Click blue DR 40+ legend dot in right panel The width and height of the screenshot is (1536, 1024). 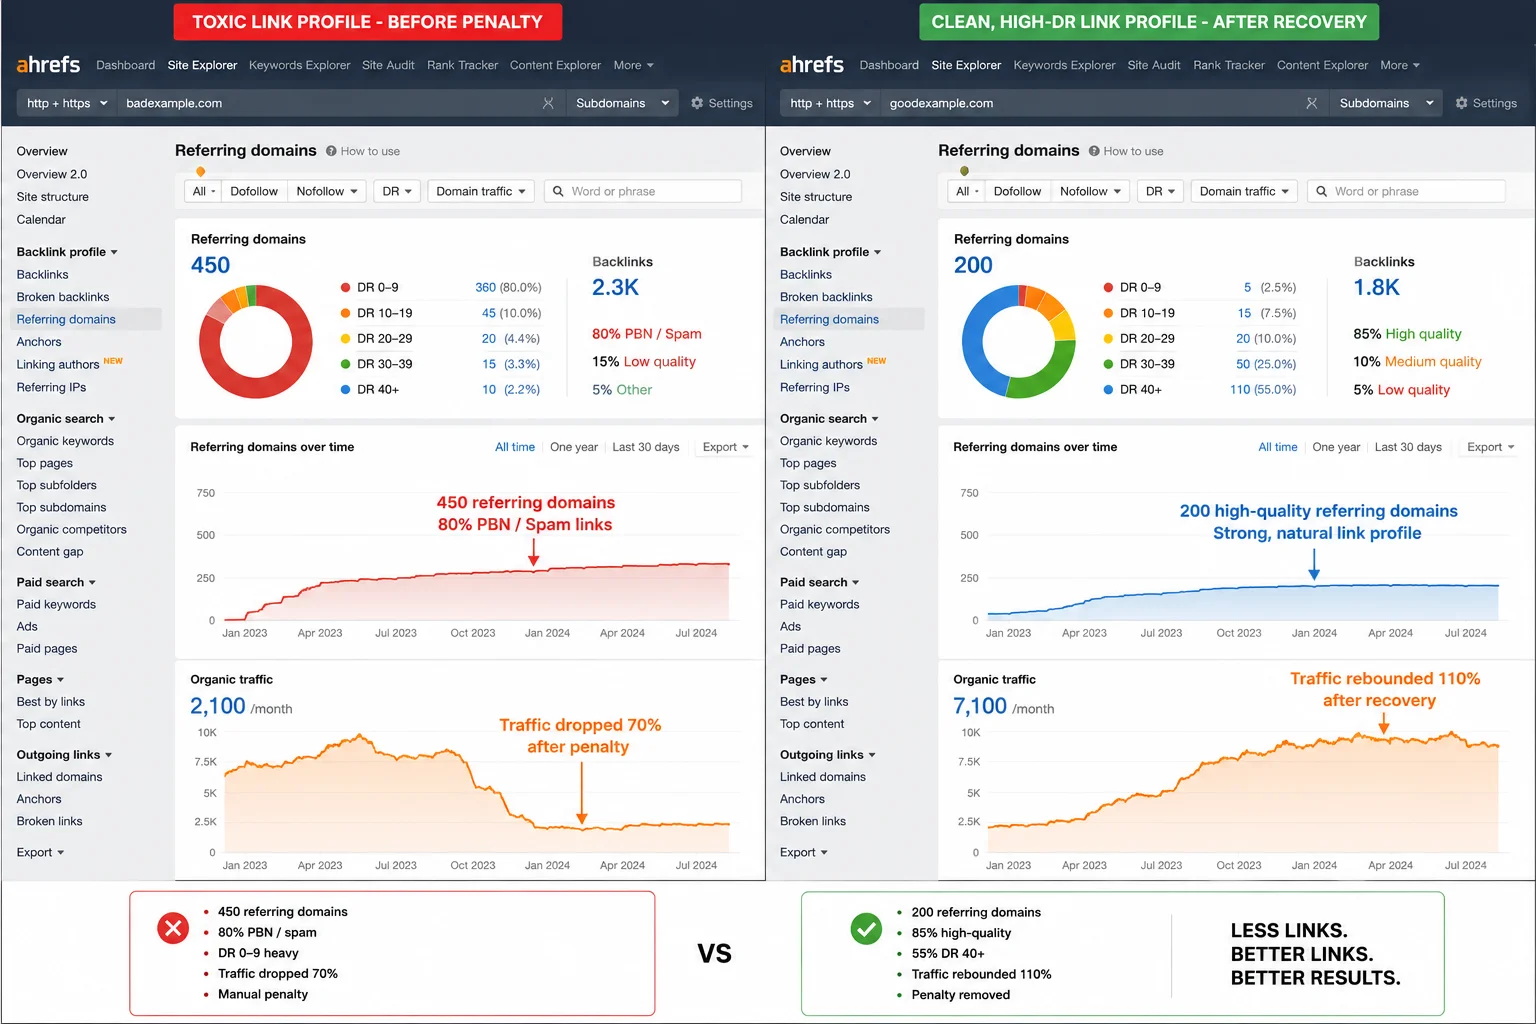pyautogui.click(x=1108, y=390)
